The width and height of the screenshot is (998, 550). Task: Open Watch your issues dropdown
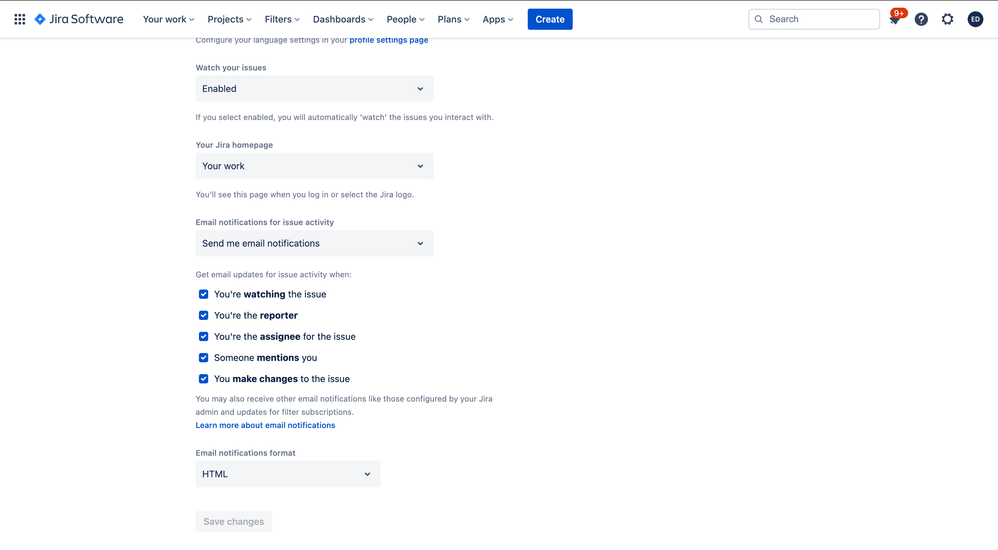click(314, 88)
